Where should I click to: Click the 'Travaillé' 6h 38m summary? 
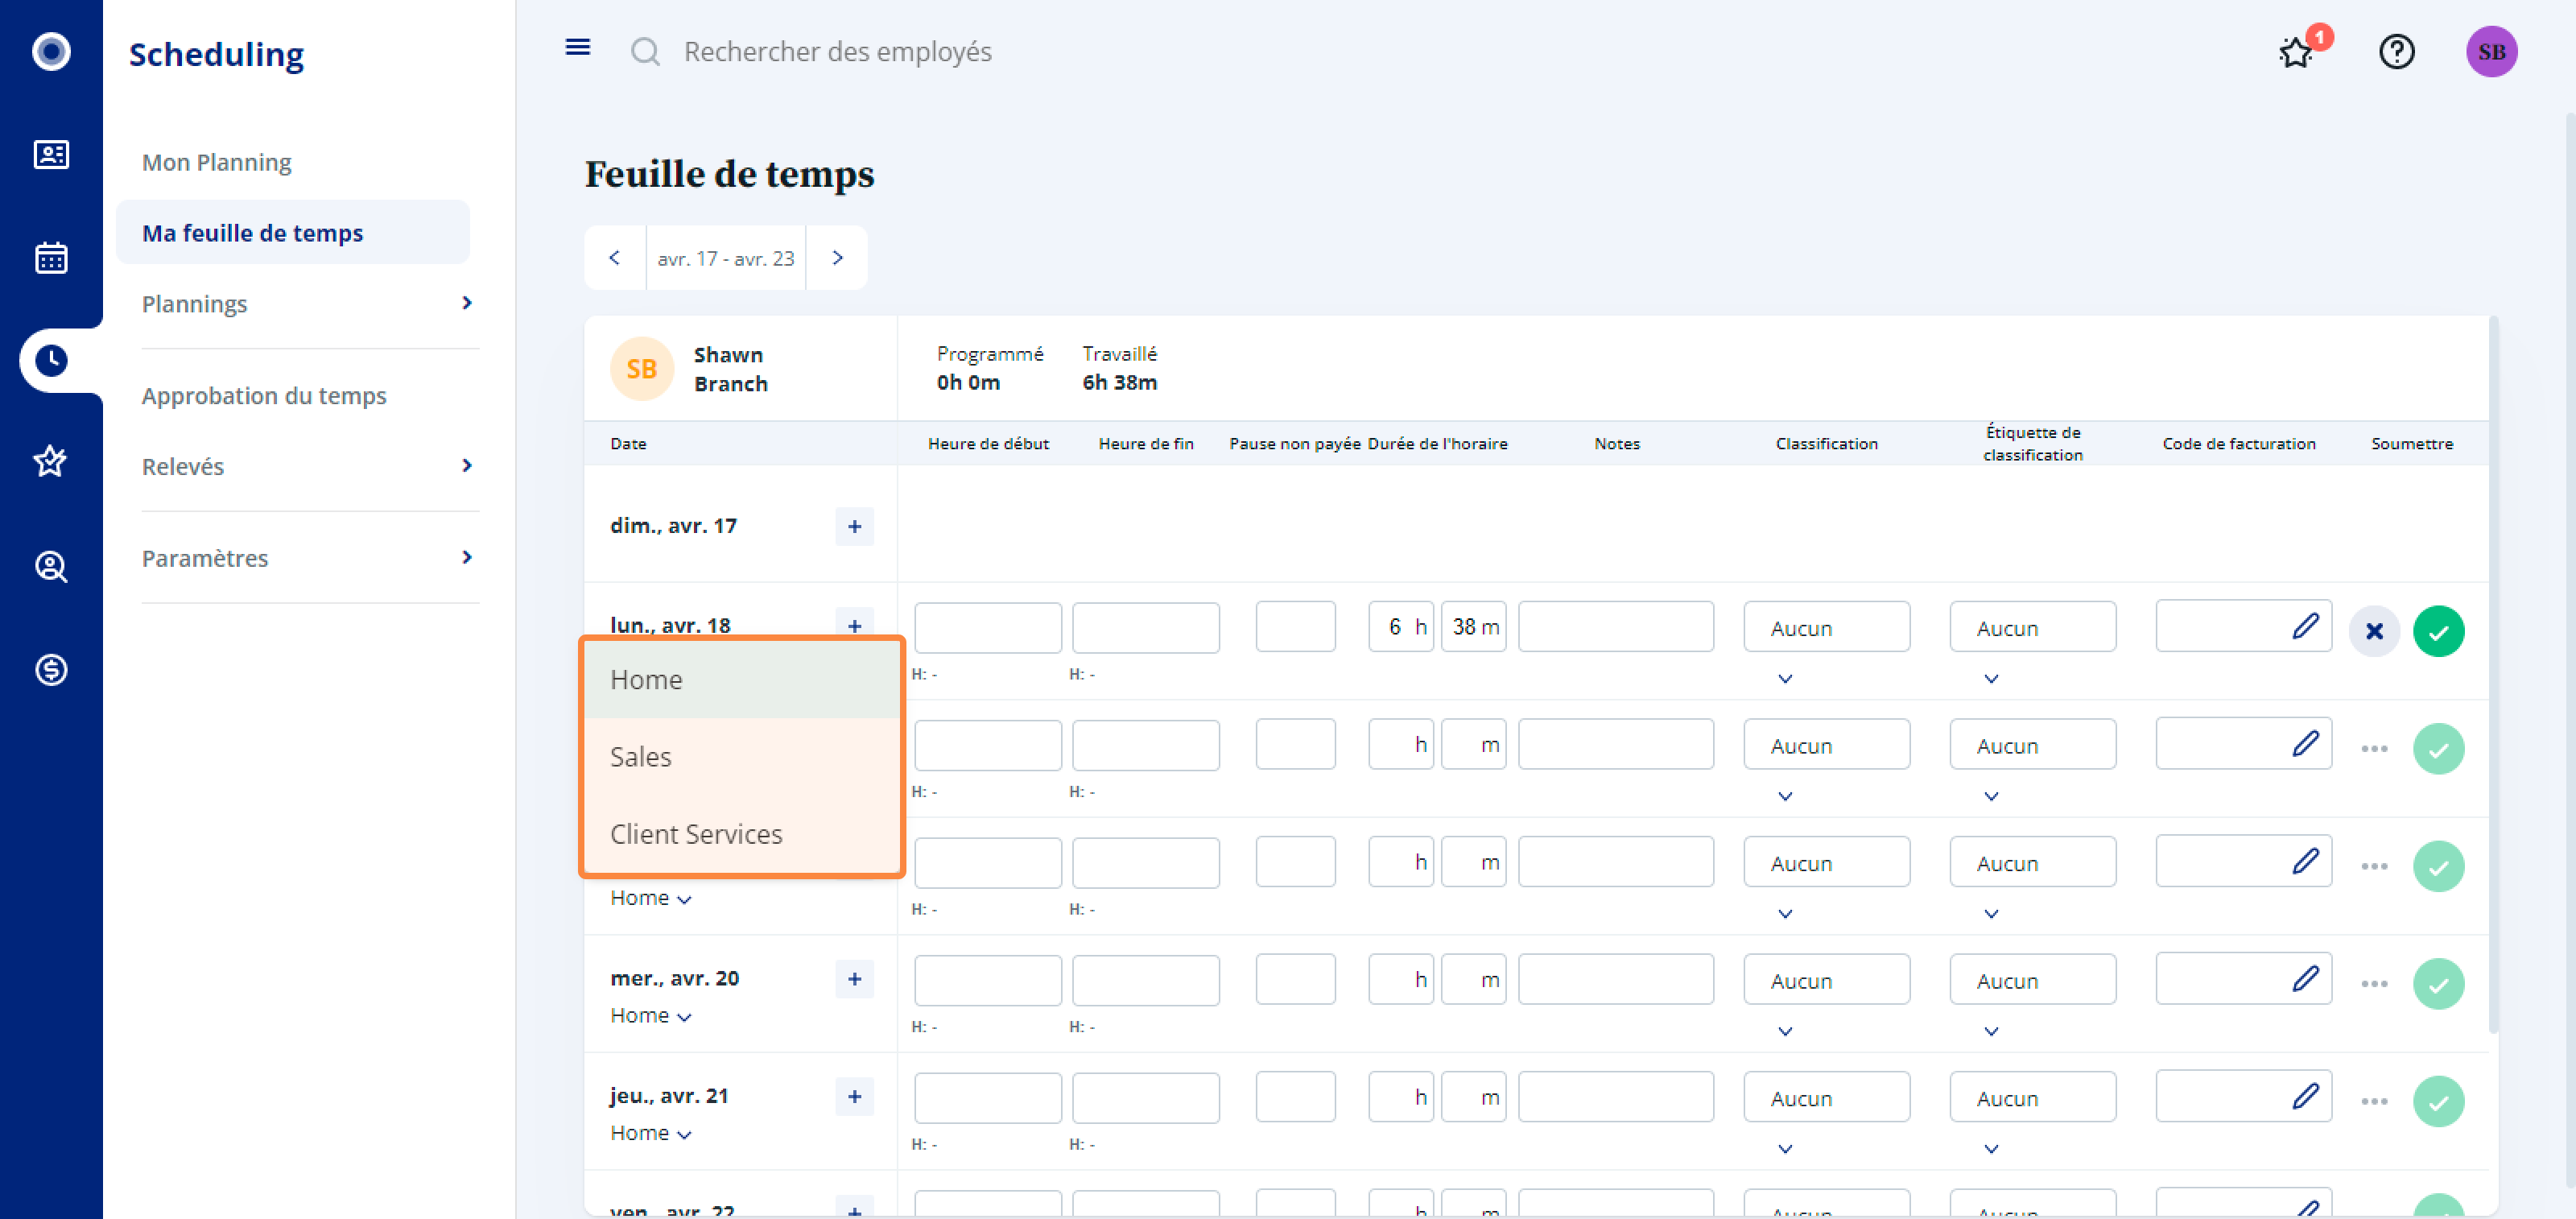click(x=1119, y=368)
